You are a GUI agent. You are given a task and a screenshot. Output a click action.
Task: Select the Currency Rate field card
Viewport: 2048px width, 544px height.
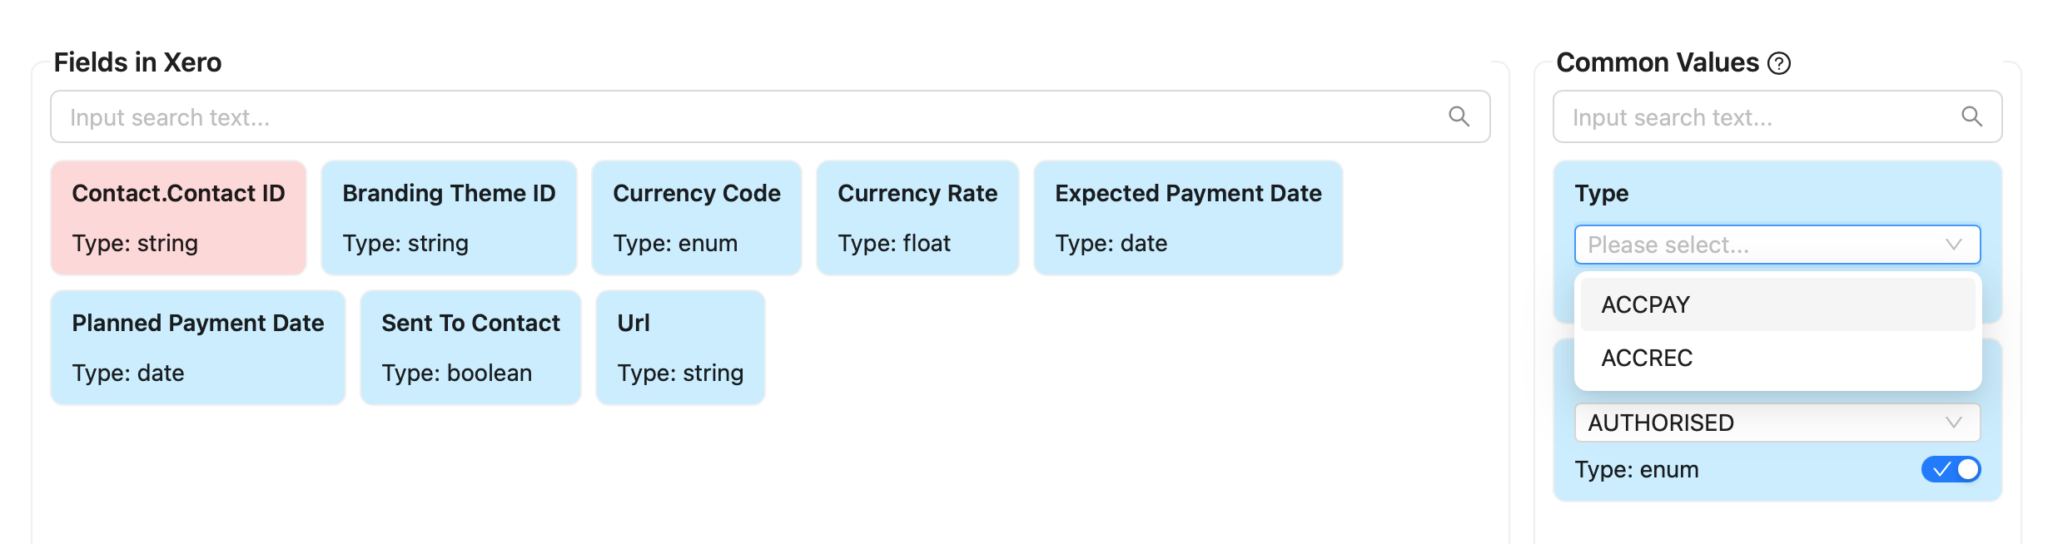coord(917,218)
